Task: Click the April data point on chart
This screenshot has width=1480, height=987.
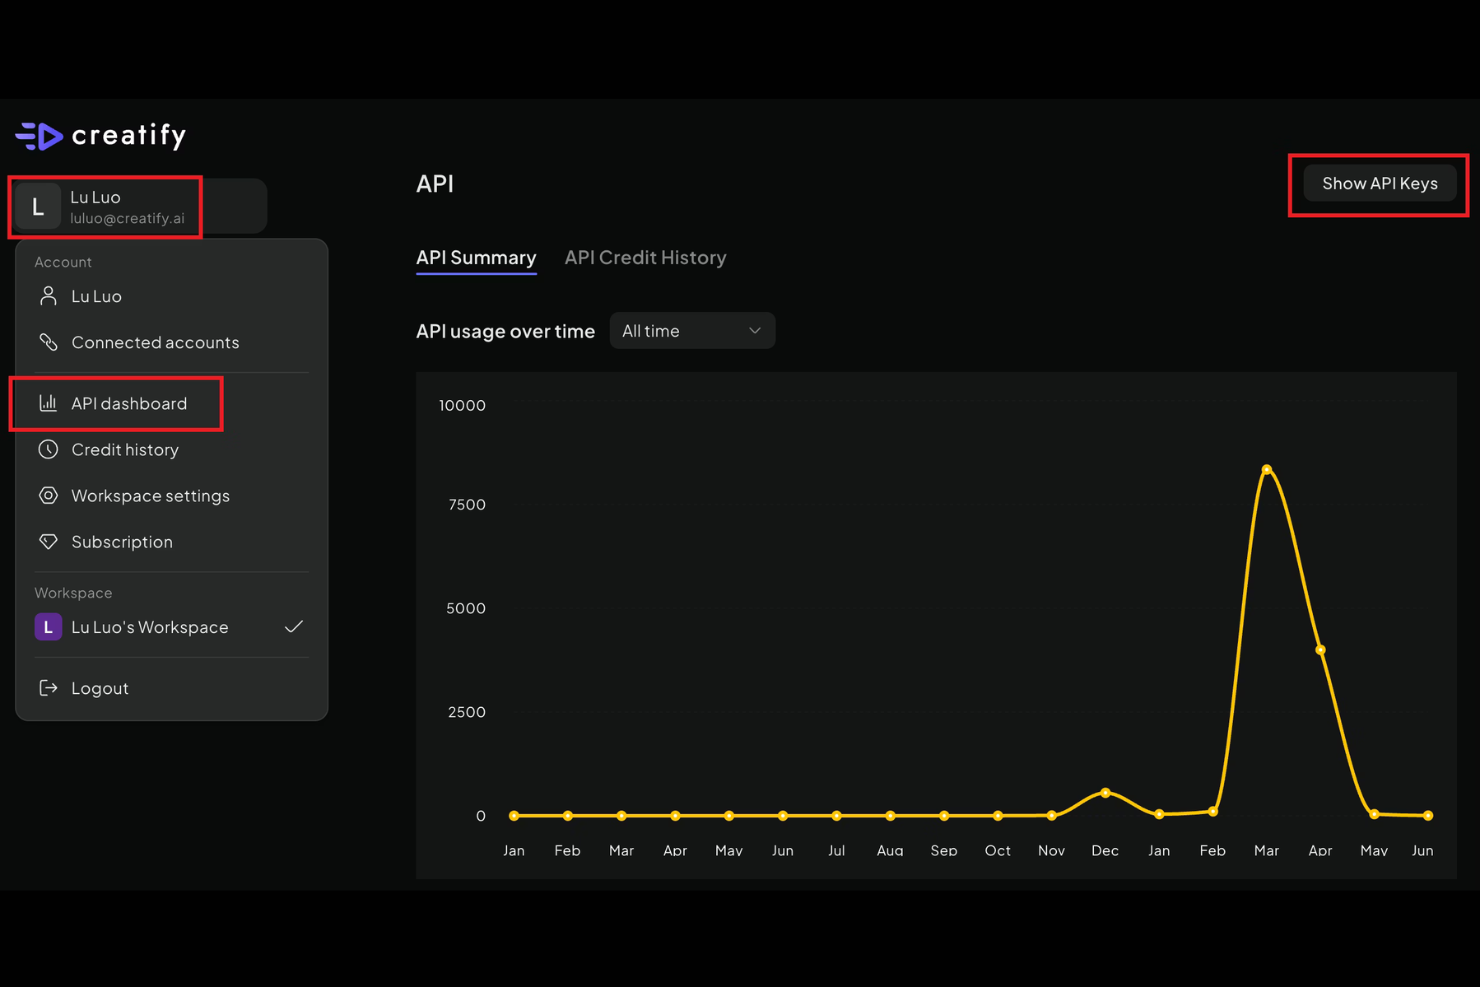Action: coord(1320,650)
